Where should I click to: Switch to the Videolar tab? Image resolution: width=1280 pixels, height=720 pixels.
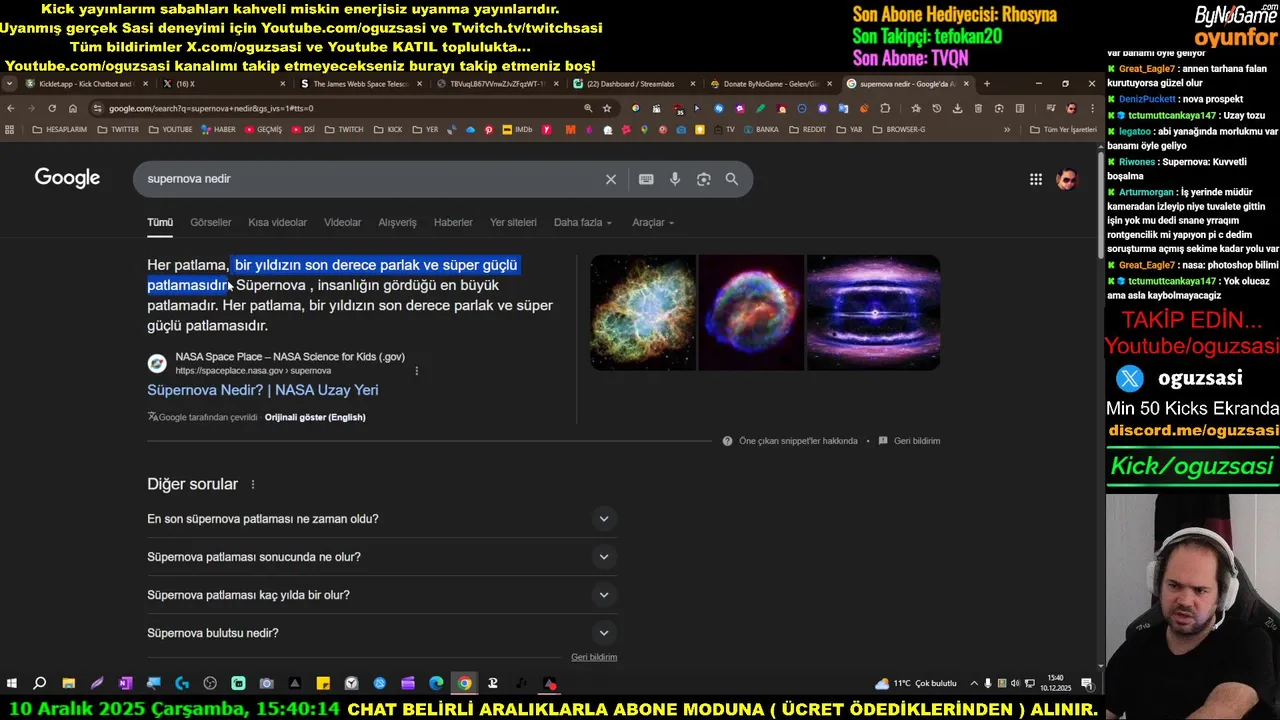coord(342,222)
